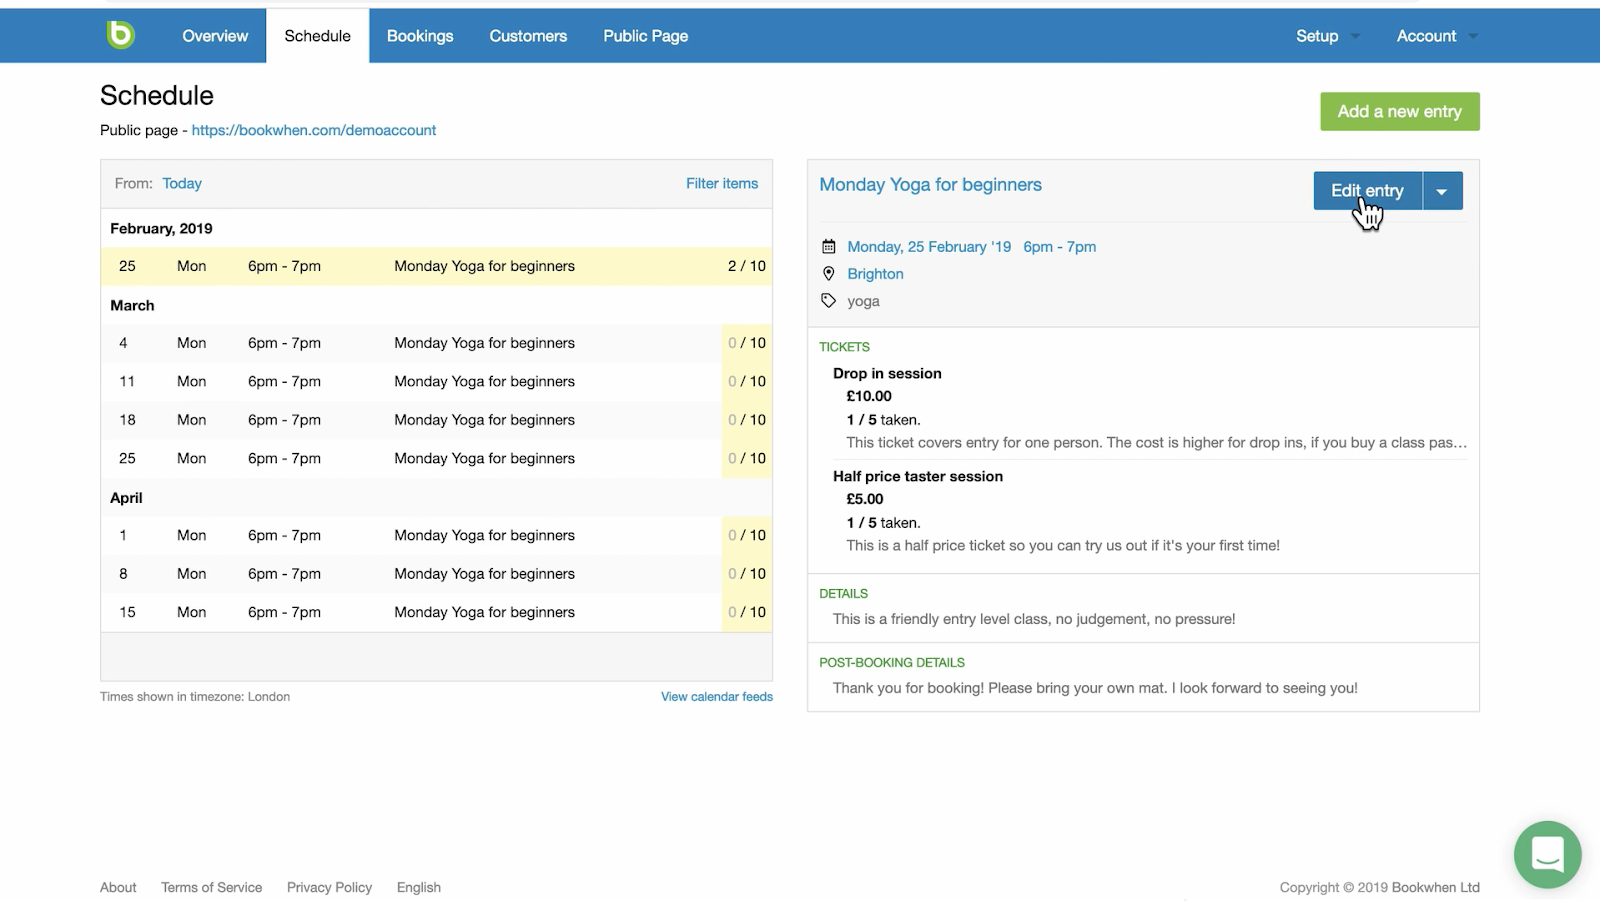
Task: Go to the Bookings tab
Action: 420,36
